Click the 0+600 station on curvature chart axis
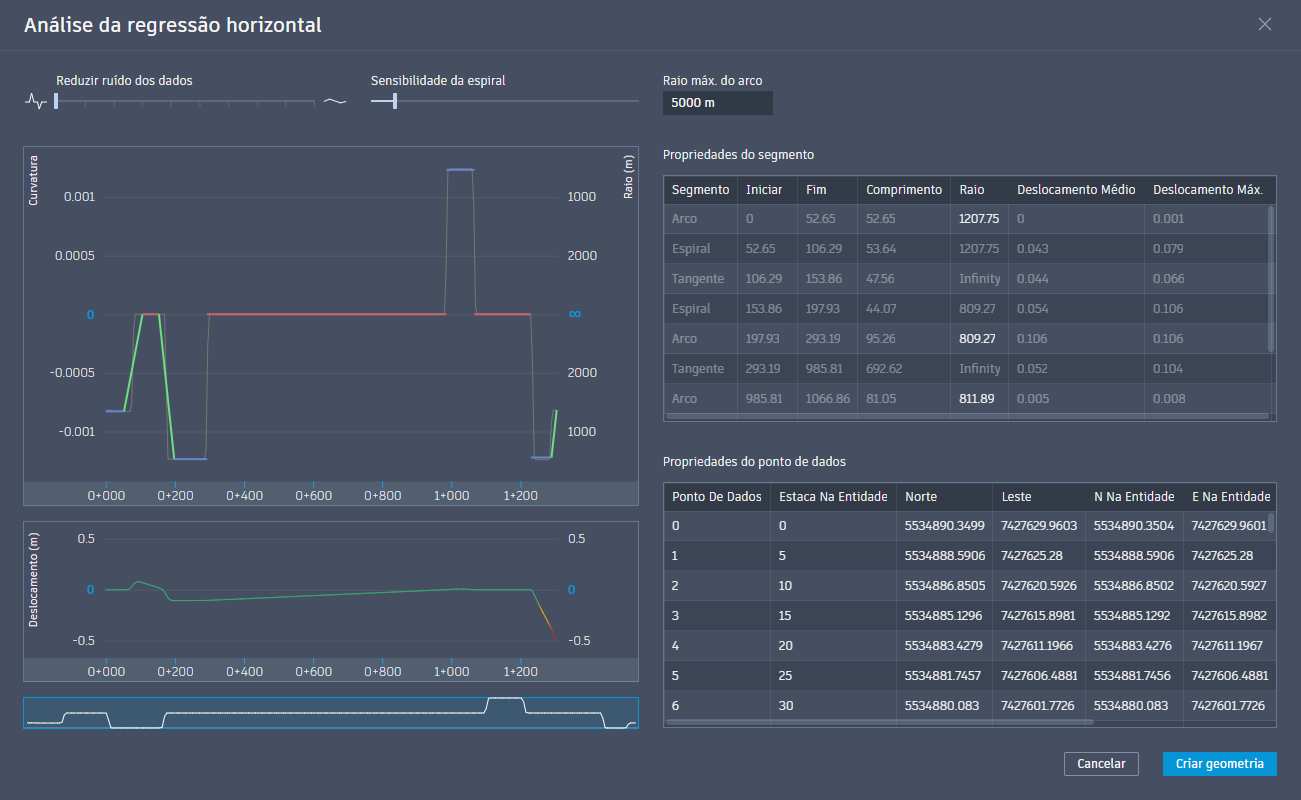 coord(313,495)
